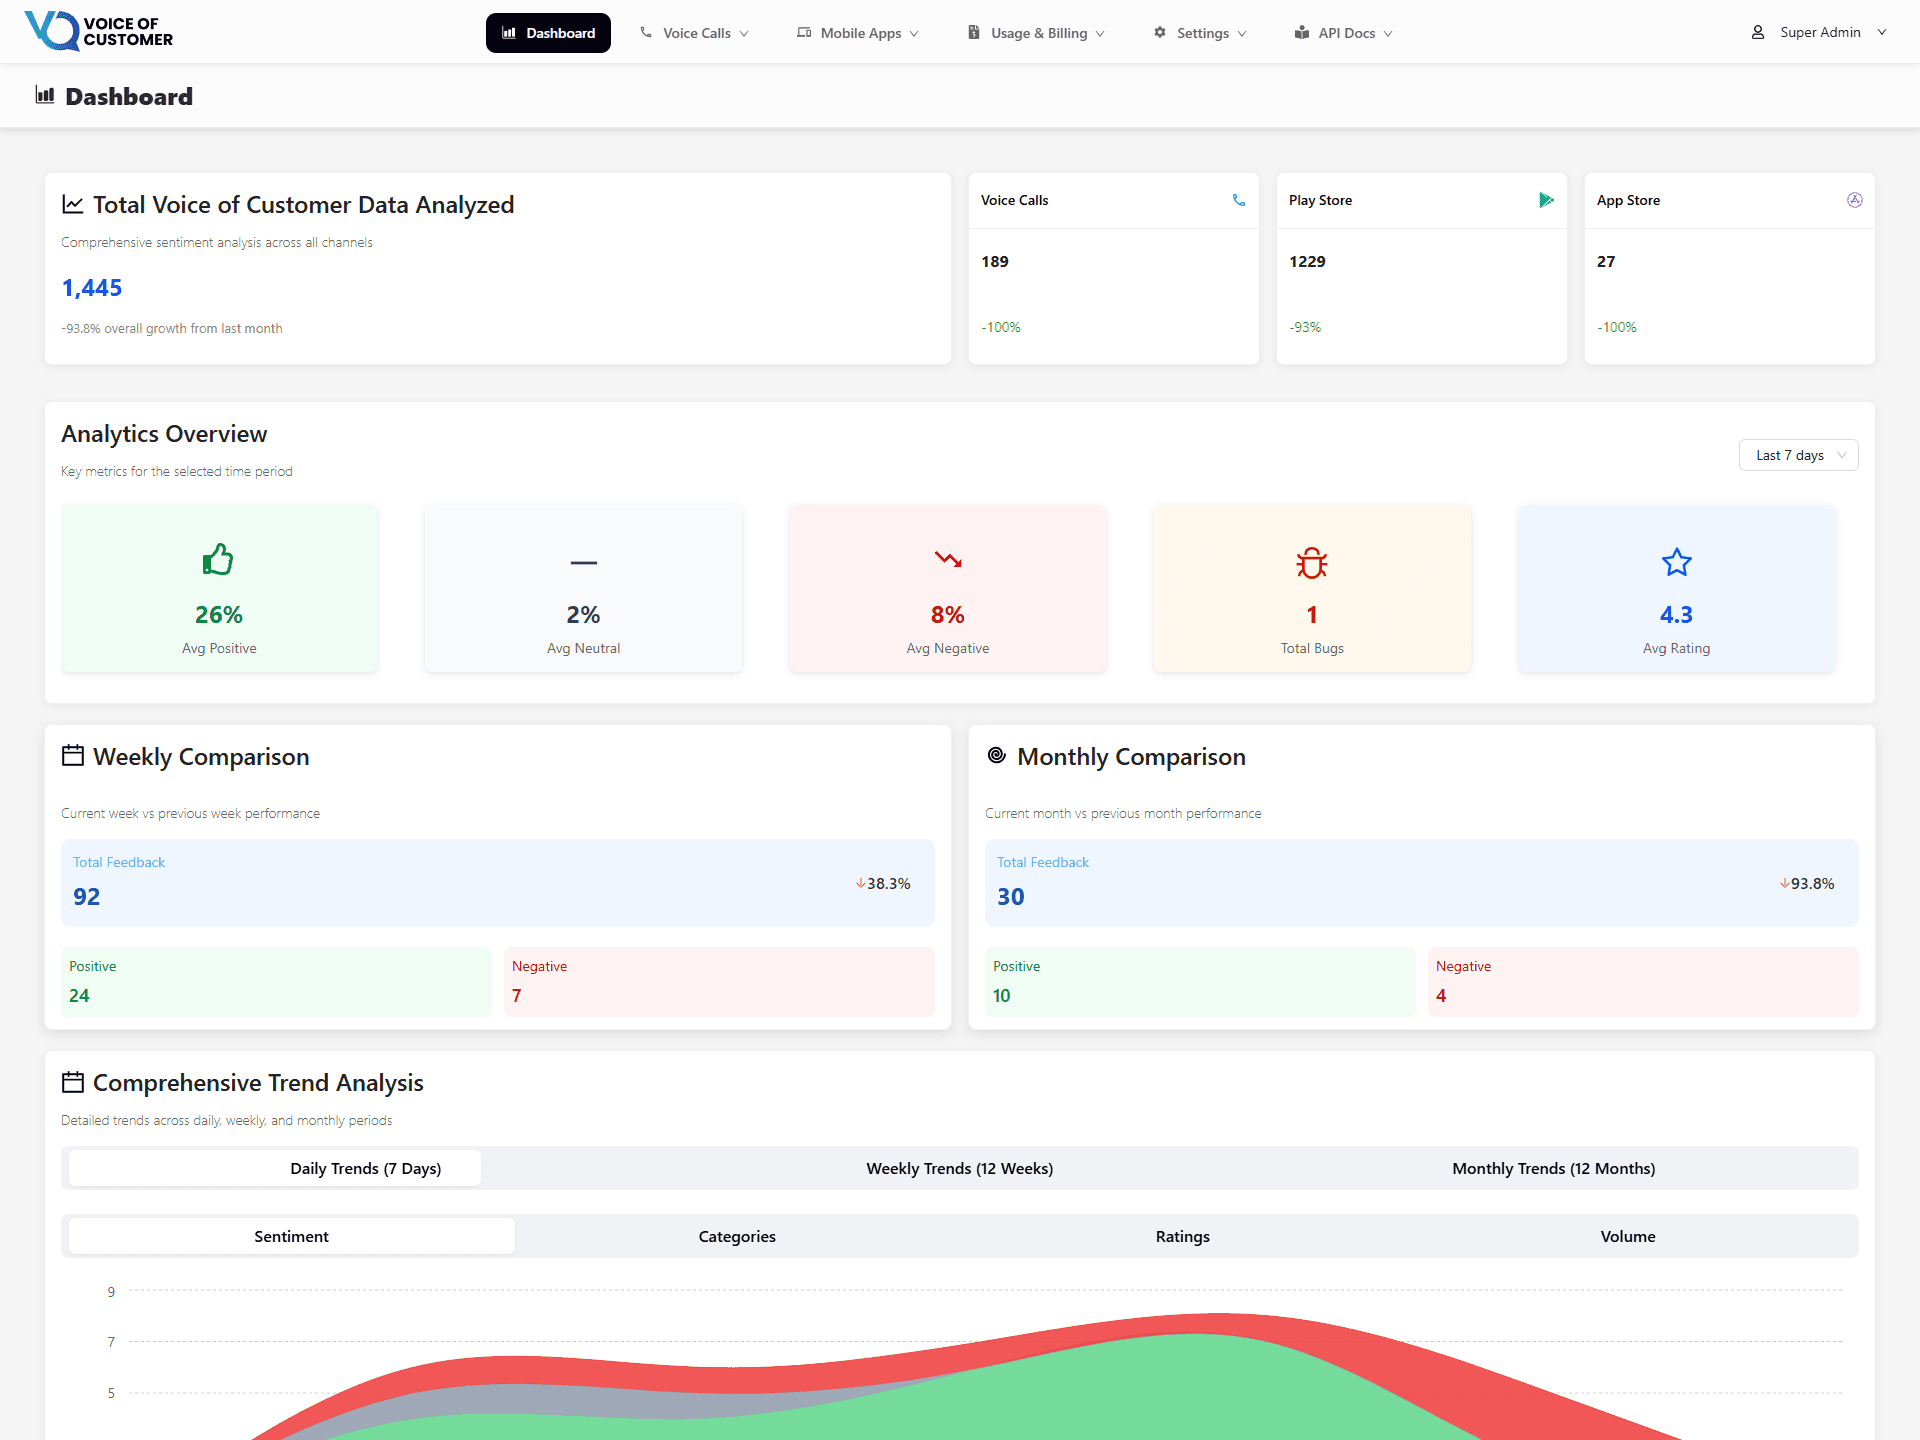This screenshot has width=1920, height=1440.
Task: Select the downward trend icon for Avg Negative
Action: click(x=947, y=561)
